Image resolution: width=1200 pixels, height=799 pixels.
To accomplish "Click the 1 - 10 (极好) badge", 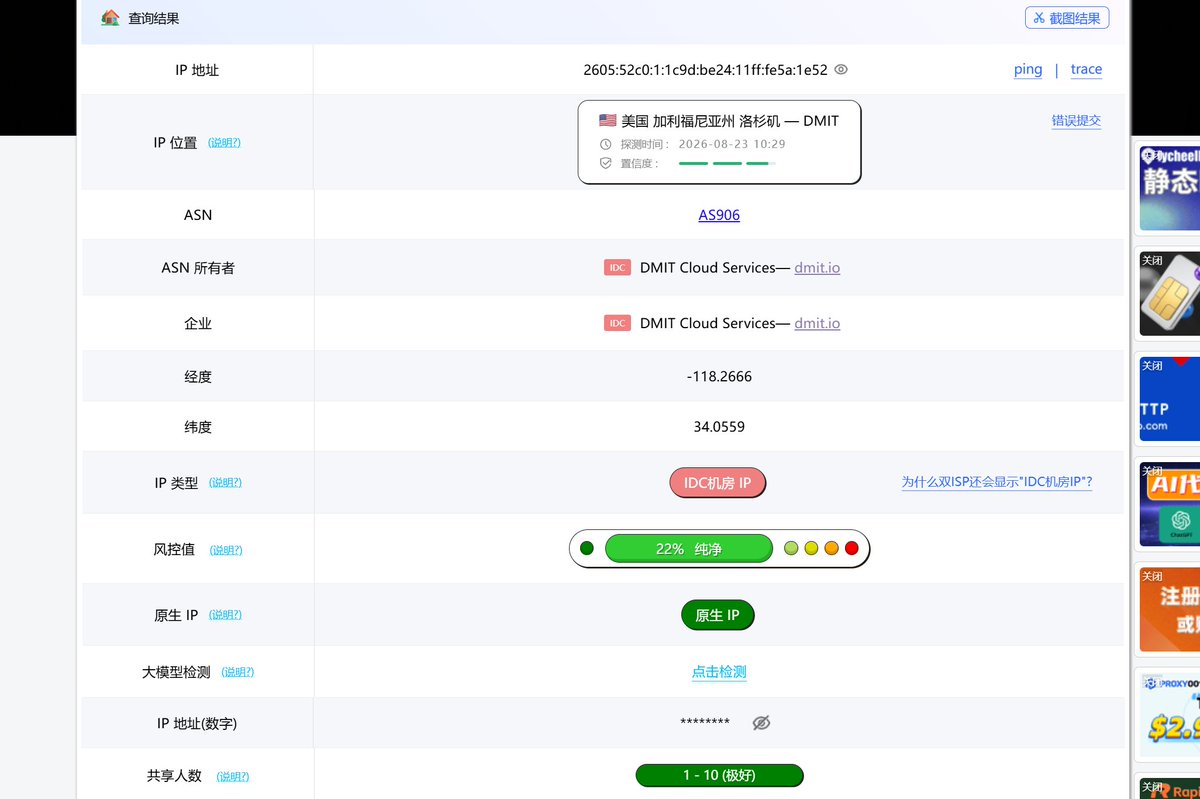I will [x=719, y=776].
